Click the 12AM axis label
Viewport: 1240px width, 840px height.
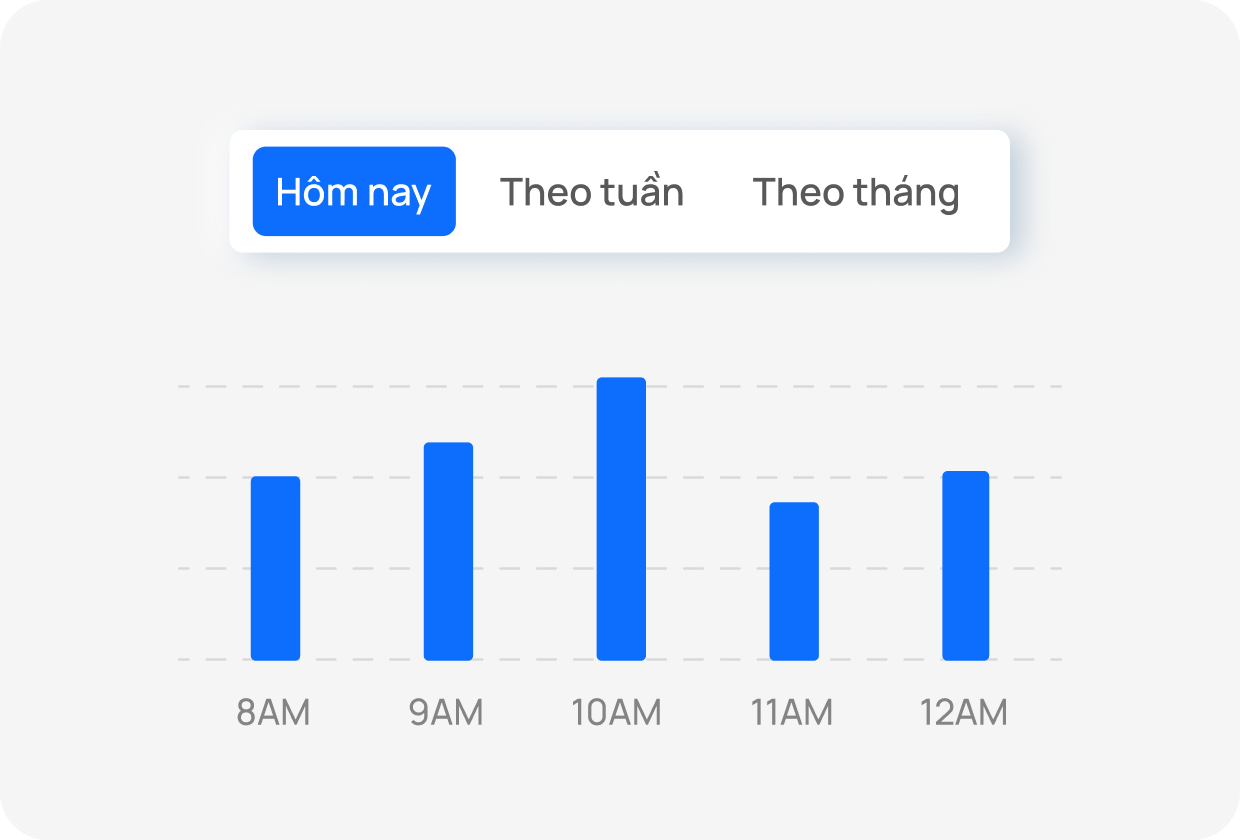(x=965, y=712)
